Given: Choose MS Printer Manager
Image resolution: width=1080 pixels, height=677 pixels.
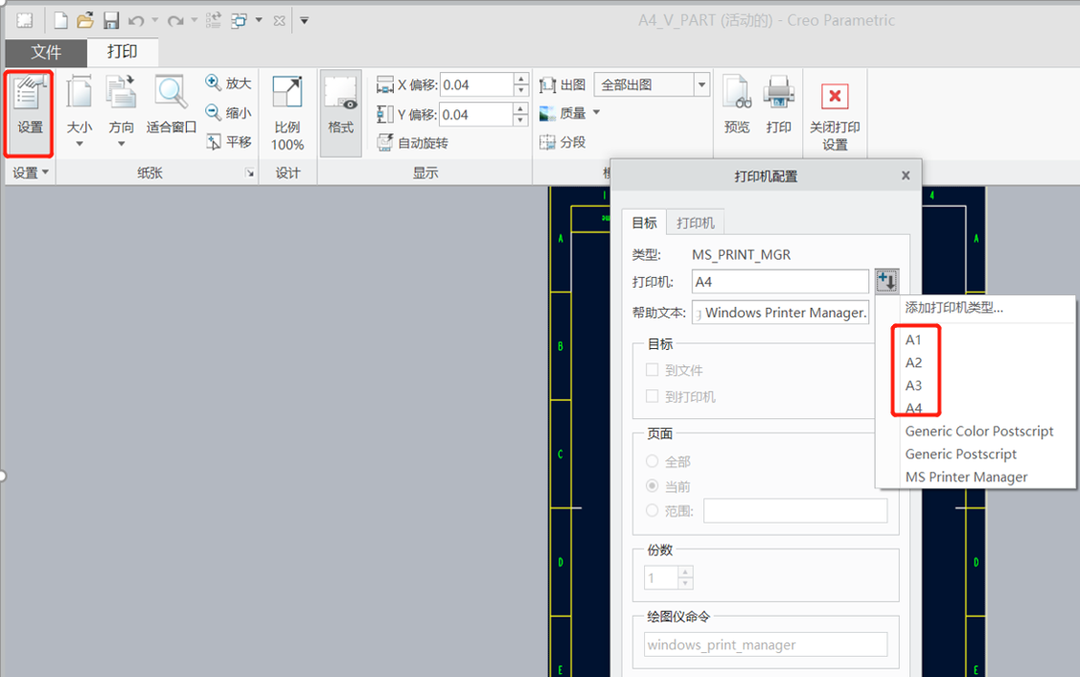Looking at the screenshot, I should (966, 477).
